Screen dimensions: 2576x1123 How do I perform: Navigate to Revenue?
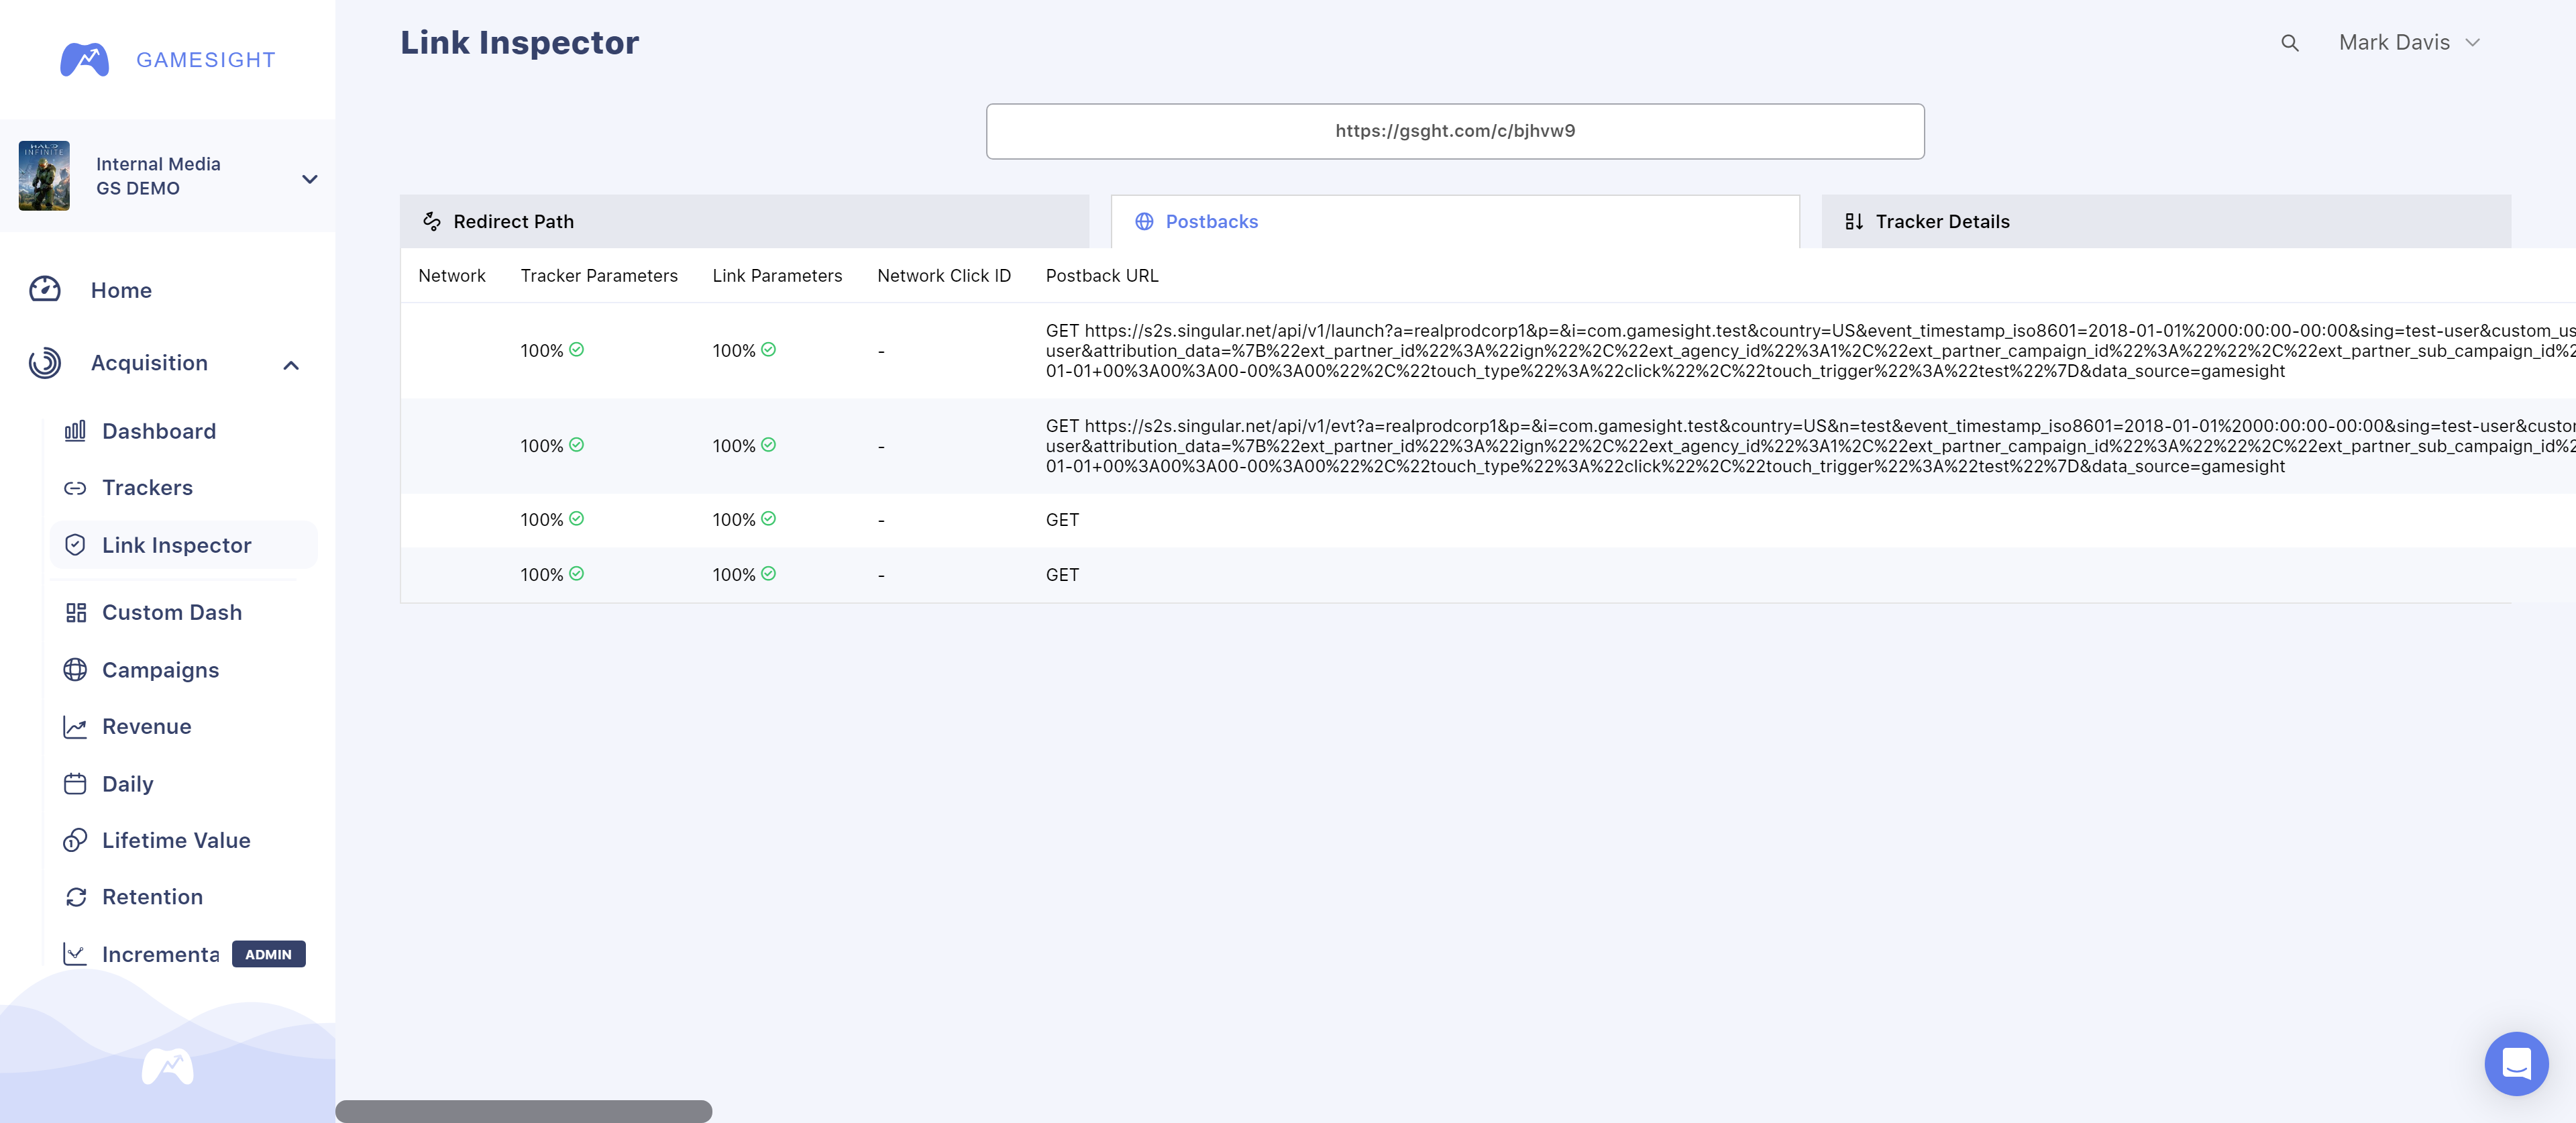pos(147,727)
